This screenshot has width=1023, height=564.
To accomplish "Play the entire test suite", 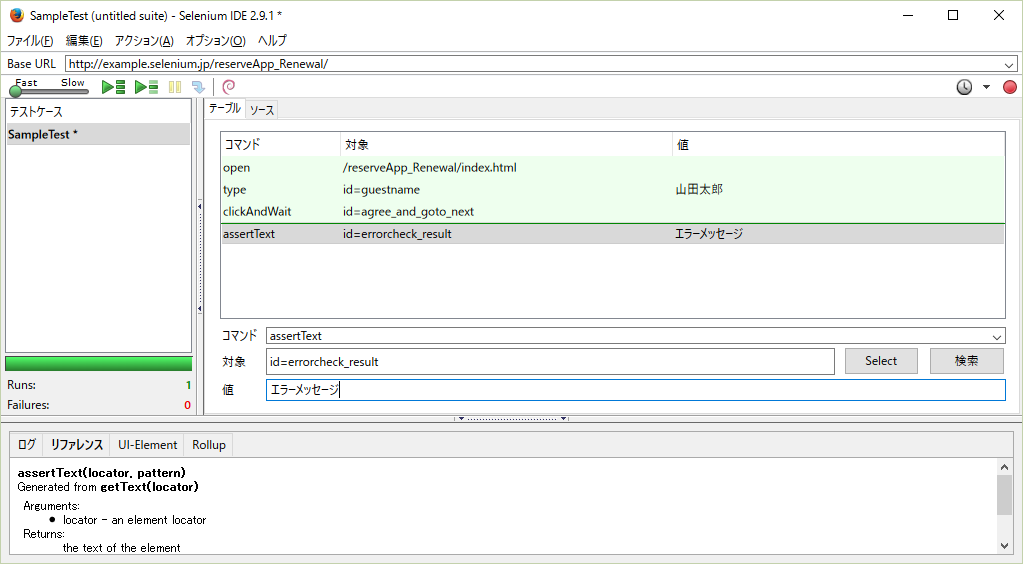I will click(114, 87).
